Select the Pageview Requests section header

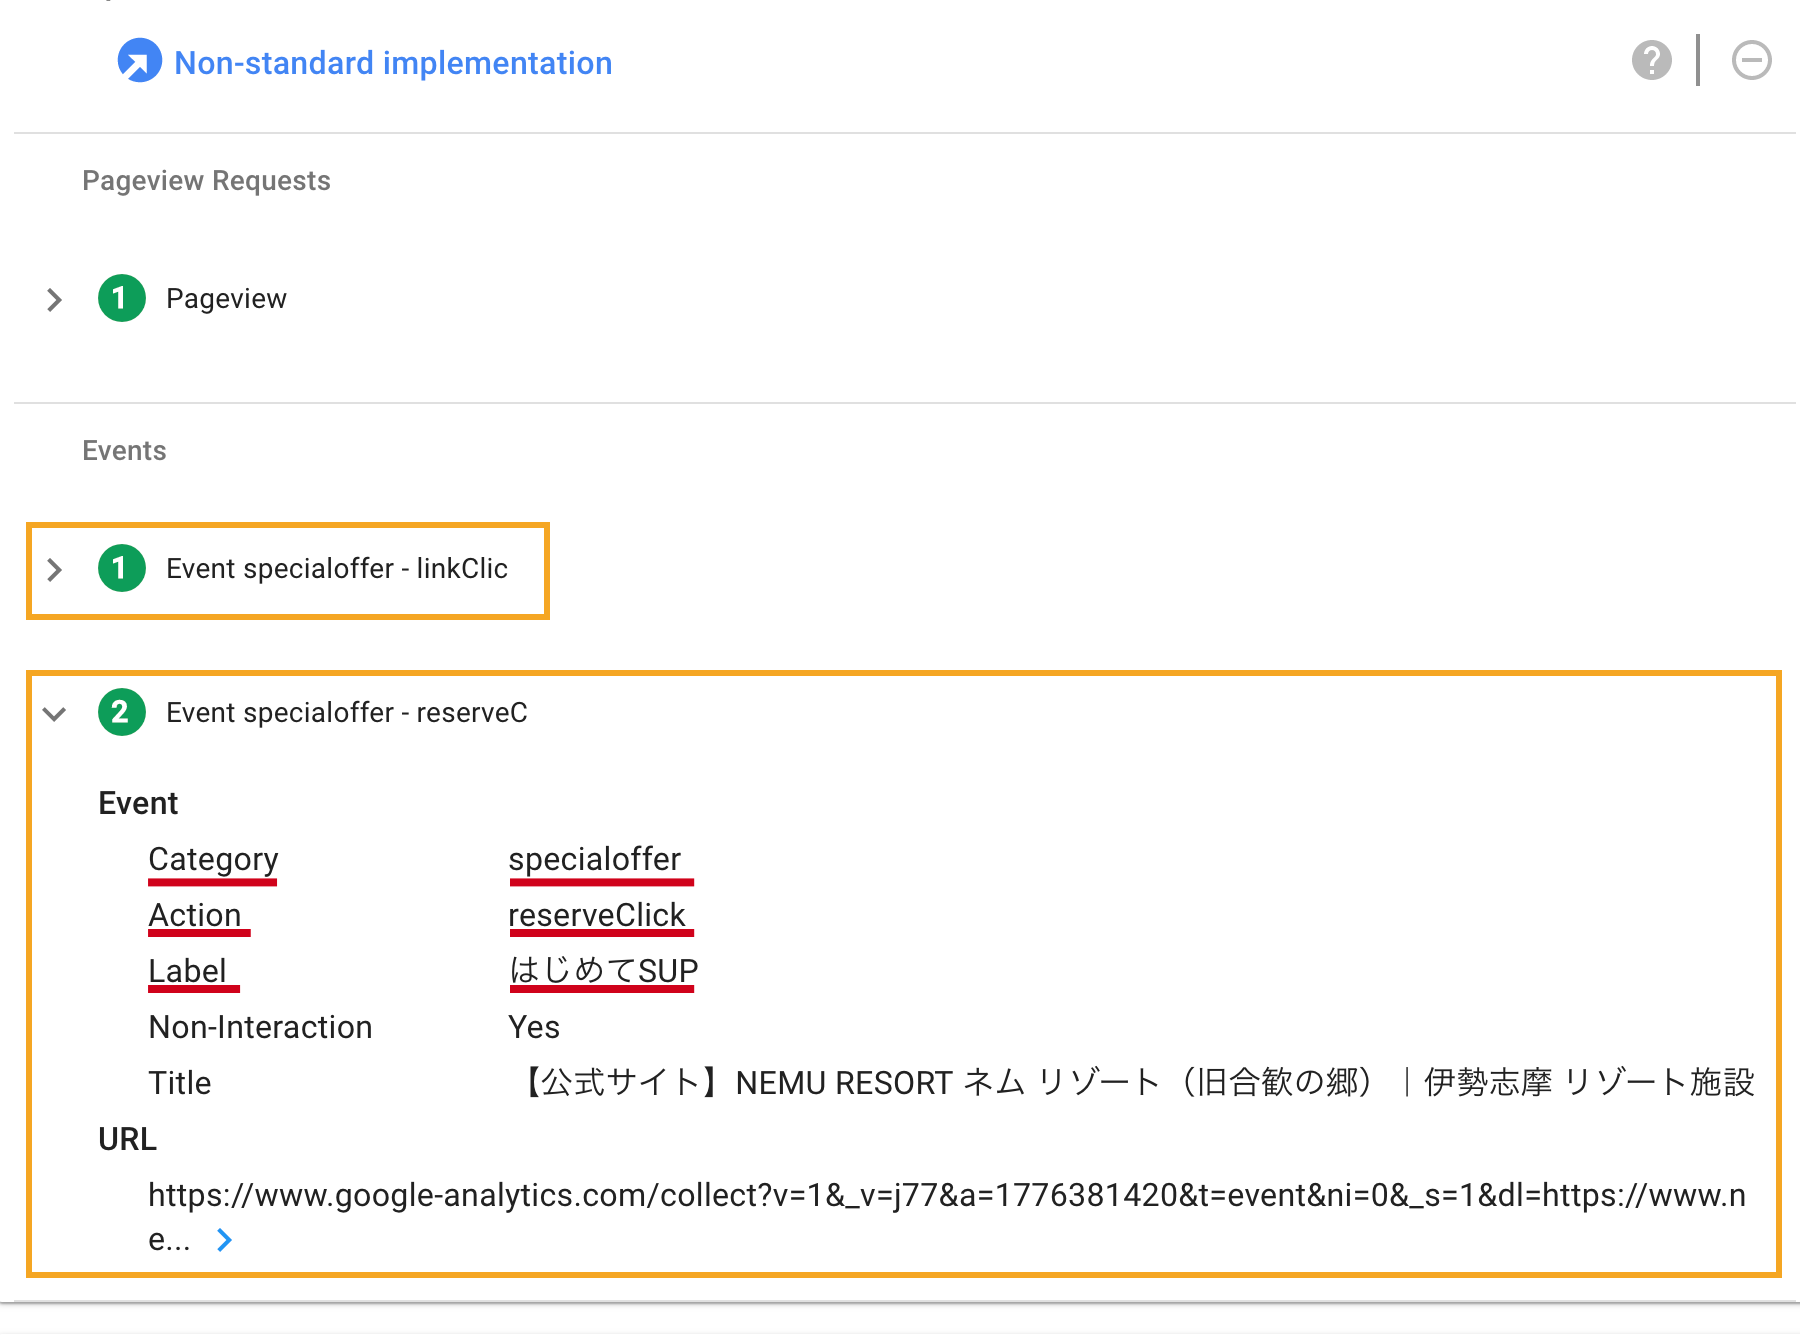(206, 181)
